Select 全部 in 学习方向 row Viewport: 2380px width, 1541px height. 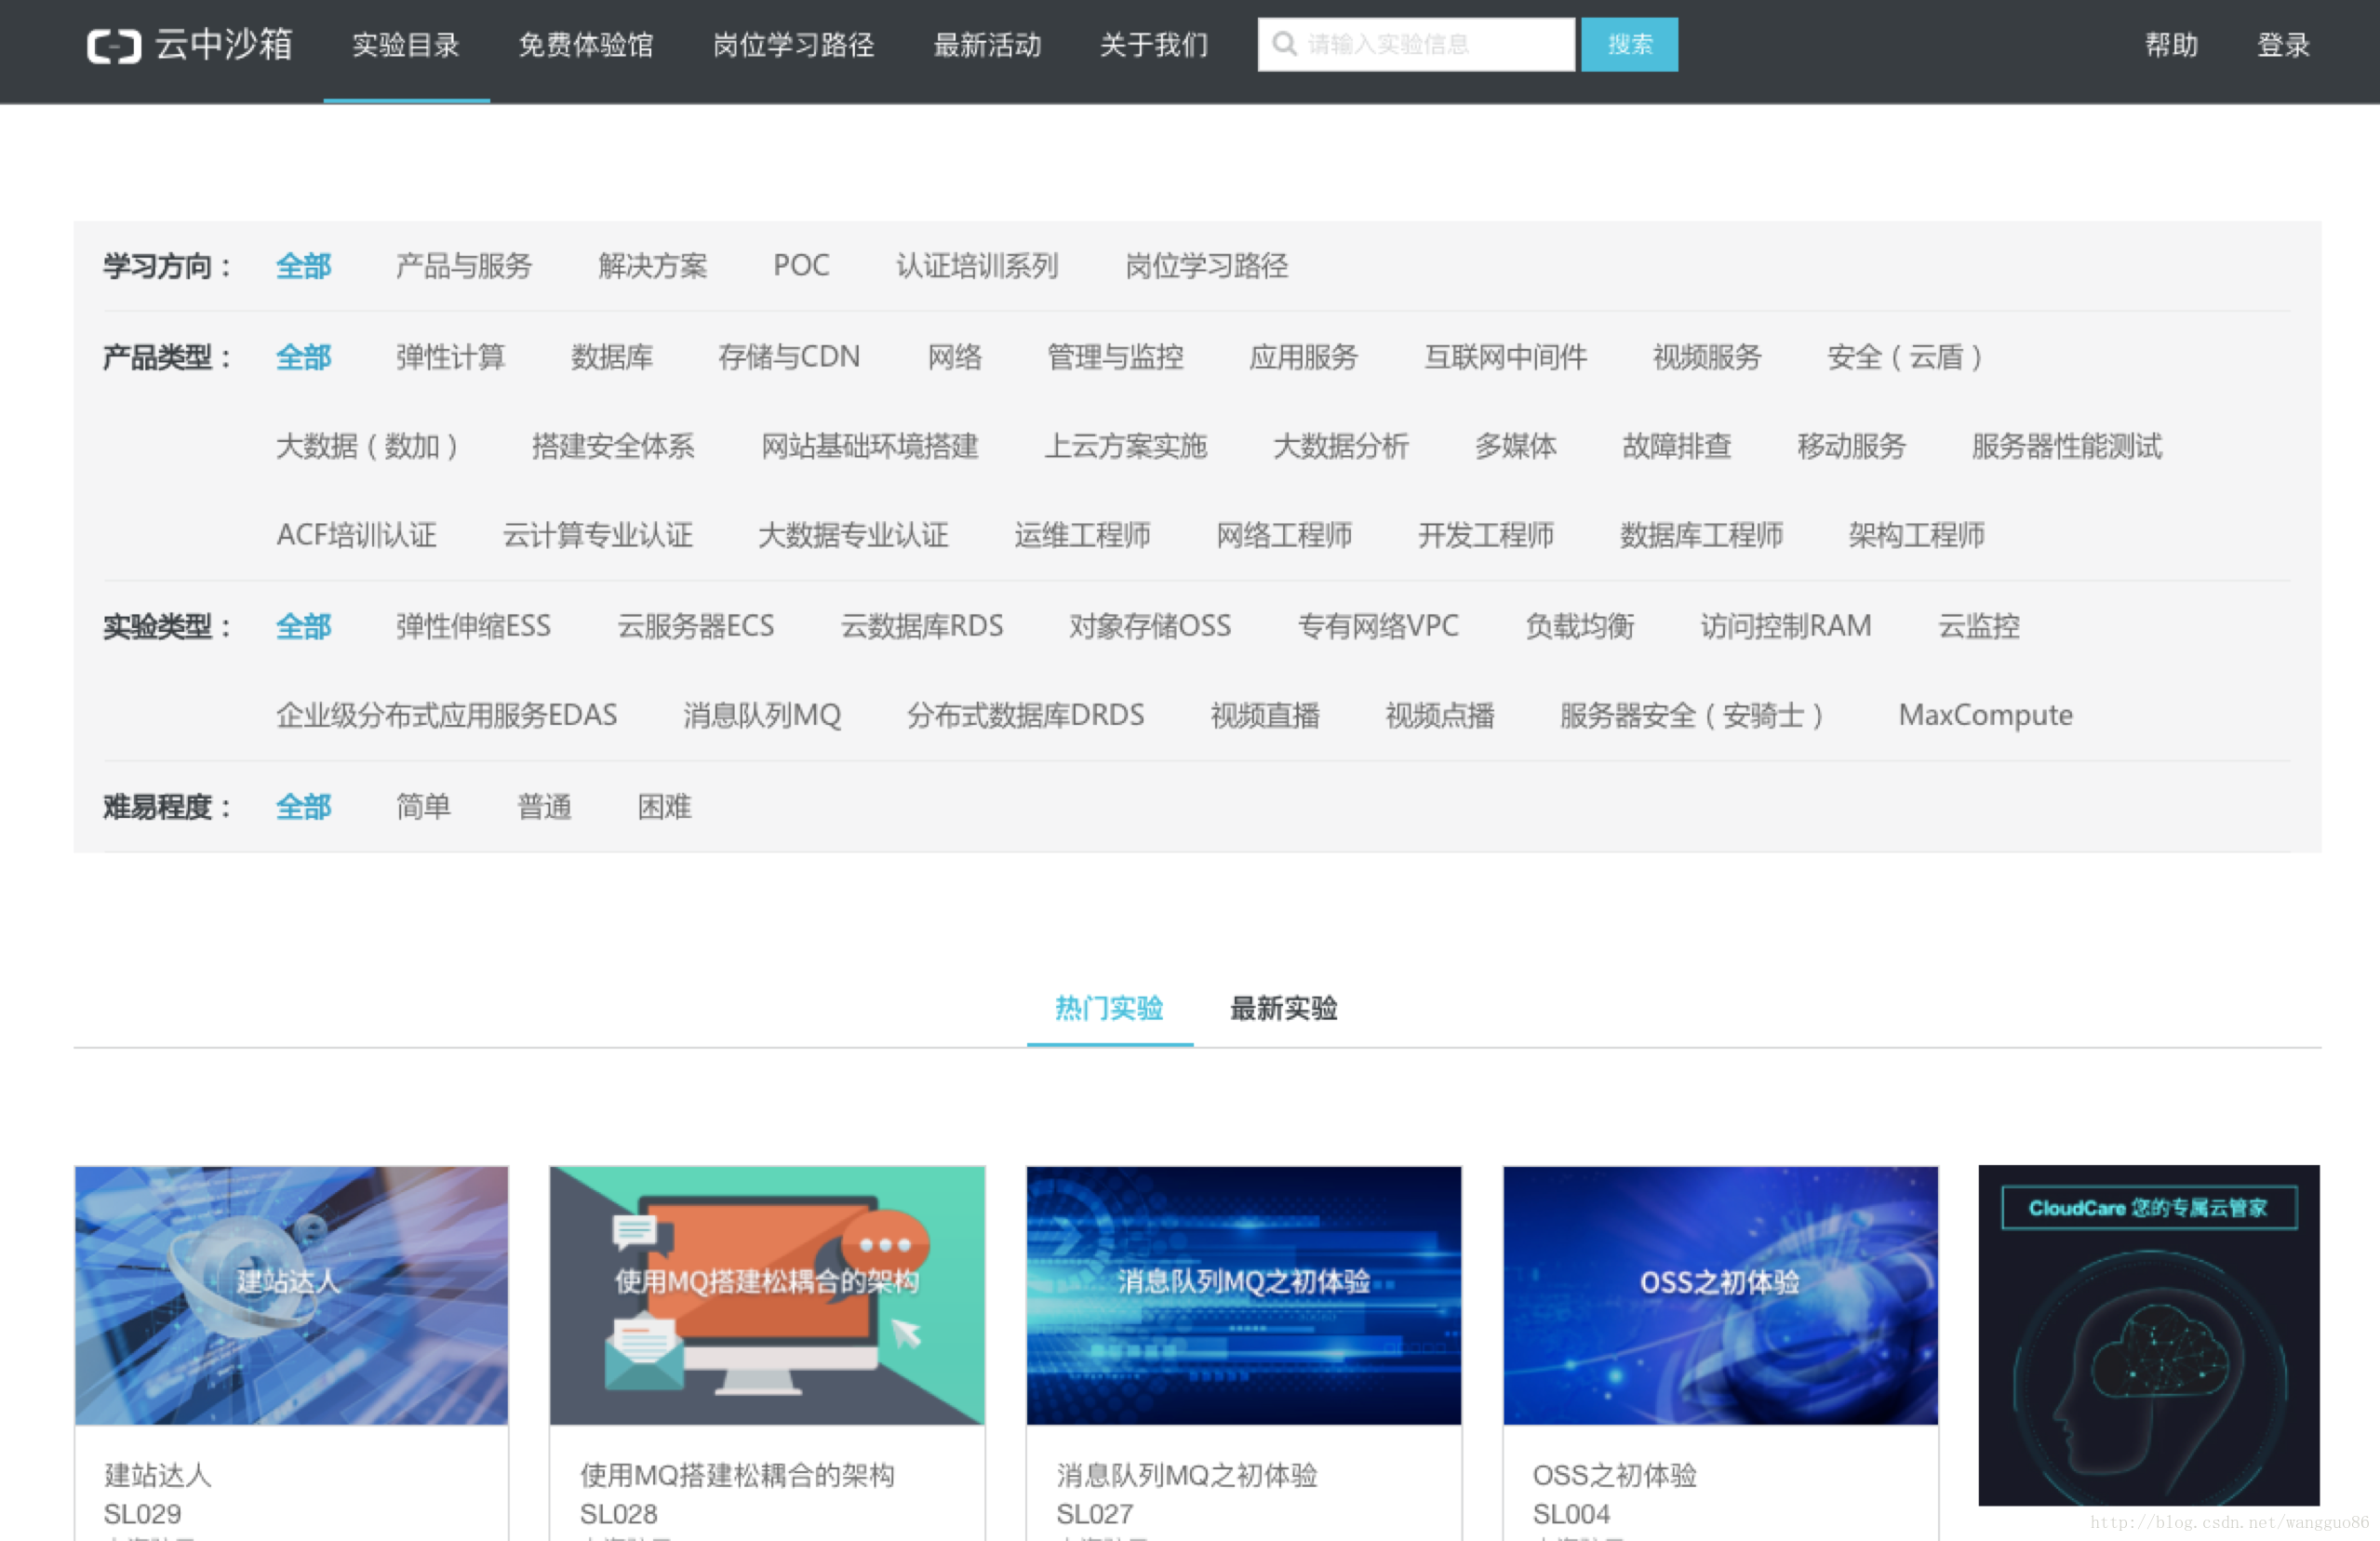pyautogui.click(x=303, y=266)
